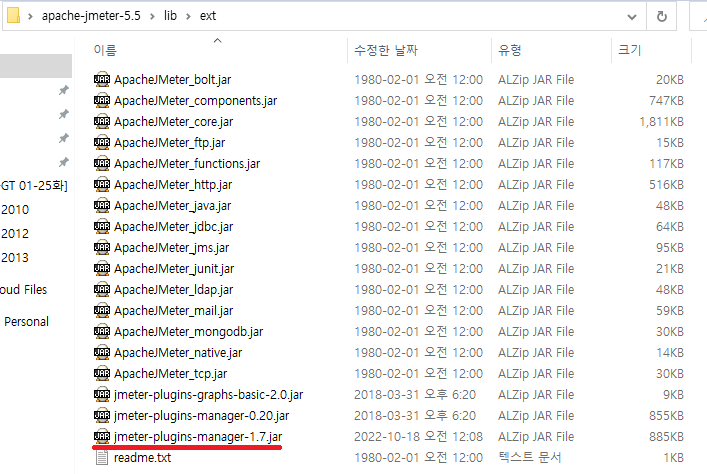Click the JAR icon of ApacheJMeter_native.jar
Viewport: 707px width, 474px height.
click(102, 352)
